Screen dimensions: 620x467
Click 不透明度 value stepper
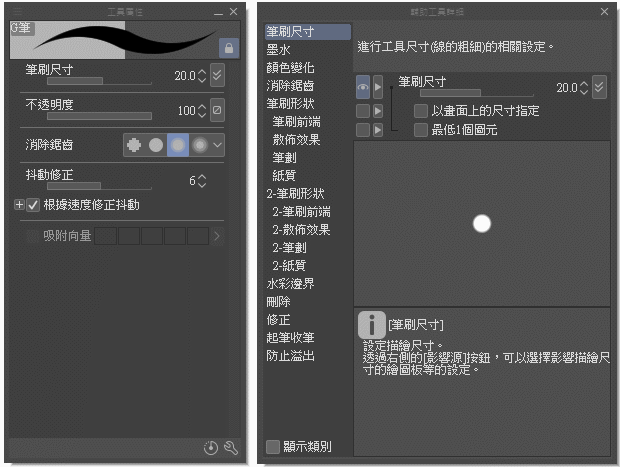tap(202, 111)
